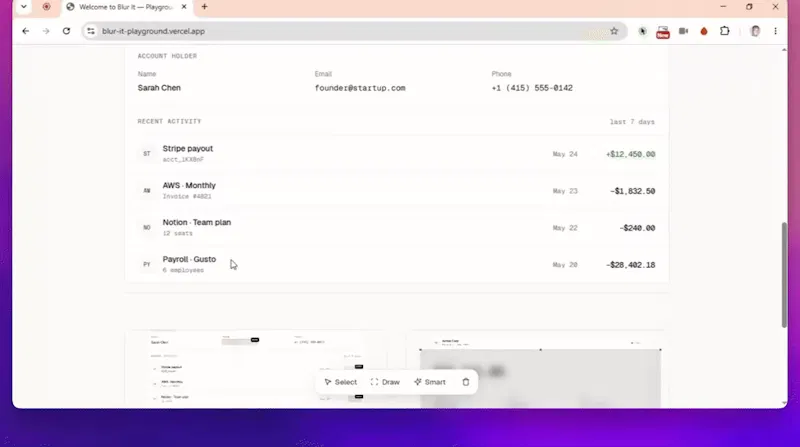Click the orange circle extension icon
This screenshot has width=800, height=447.
click(x=704, y=32)
